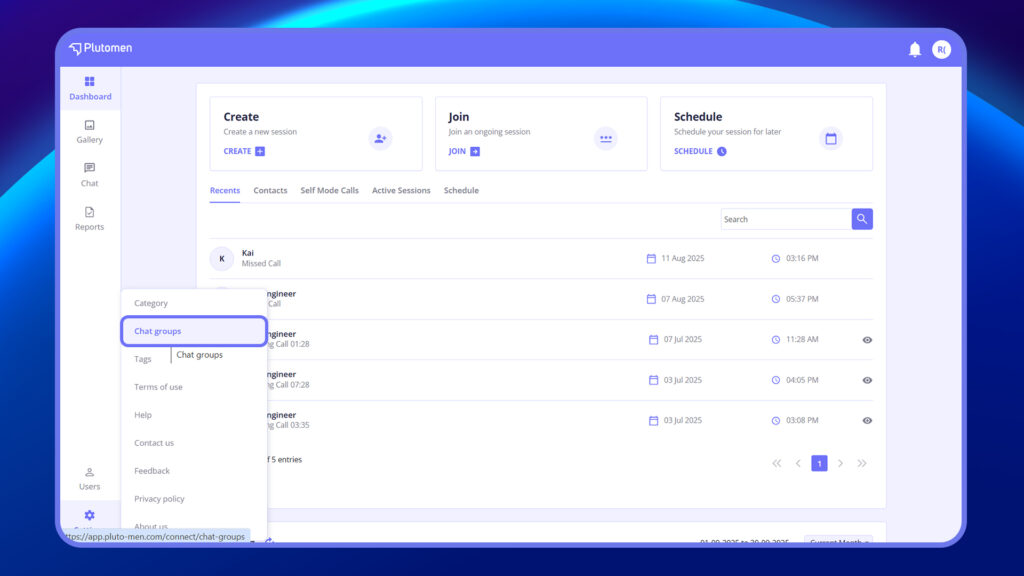Click in the Search input field
The image size is (1024, 576).
(x=786, y=219)
